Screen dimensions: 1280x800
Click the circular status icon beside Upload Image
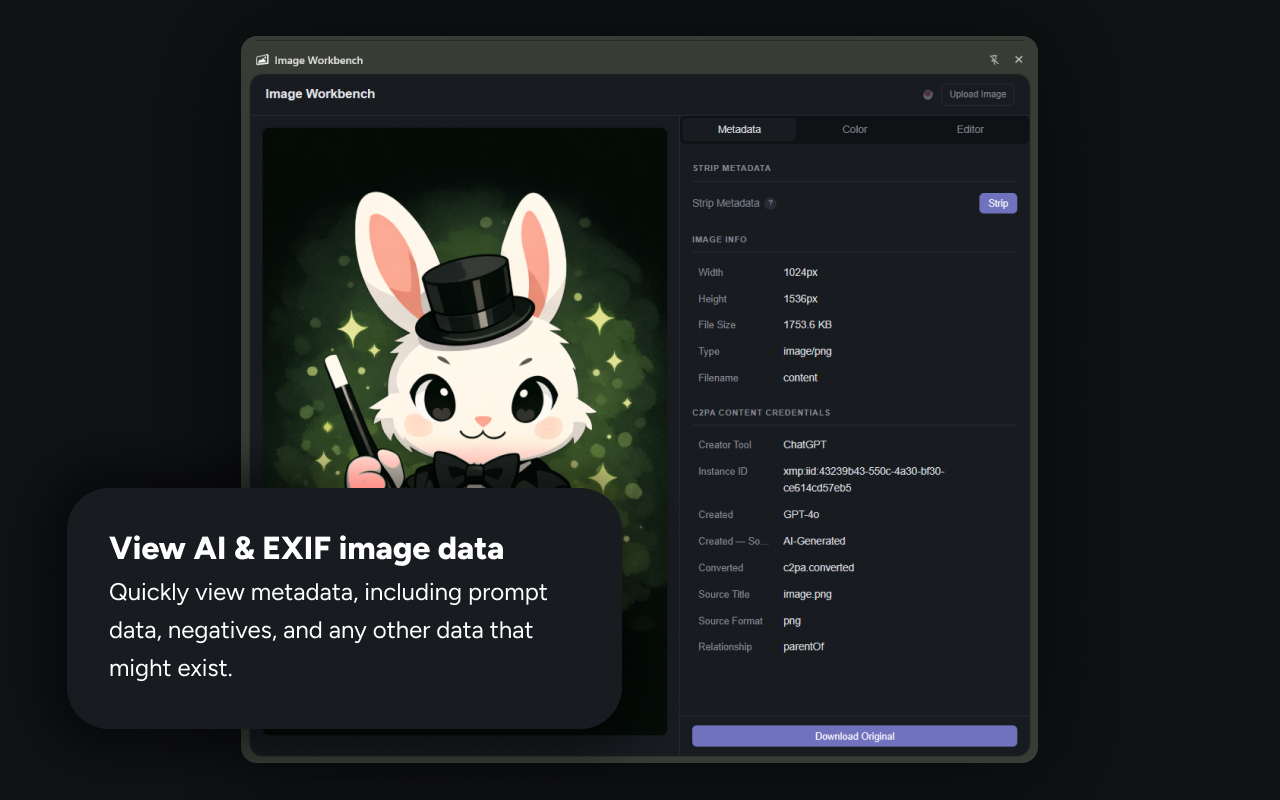pyautogui.click(x=927, y=94)
